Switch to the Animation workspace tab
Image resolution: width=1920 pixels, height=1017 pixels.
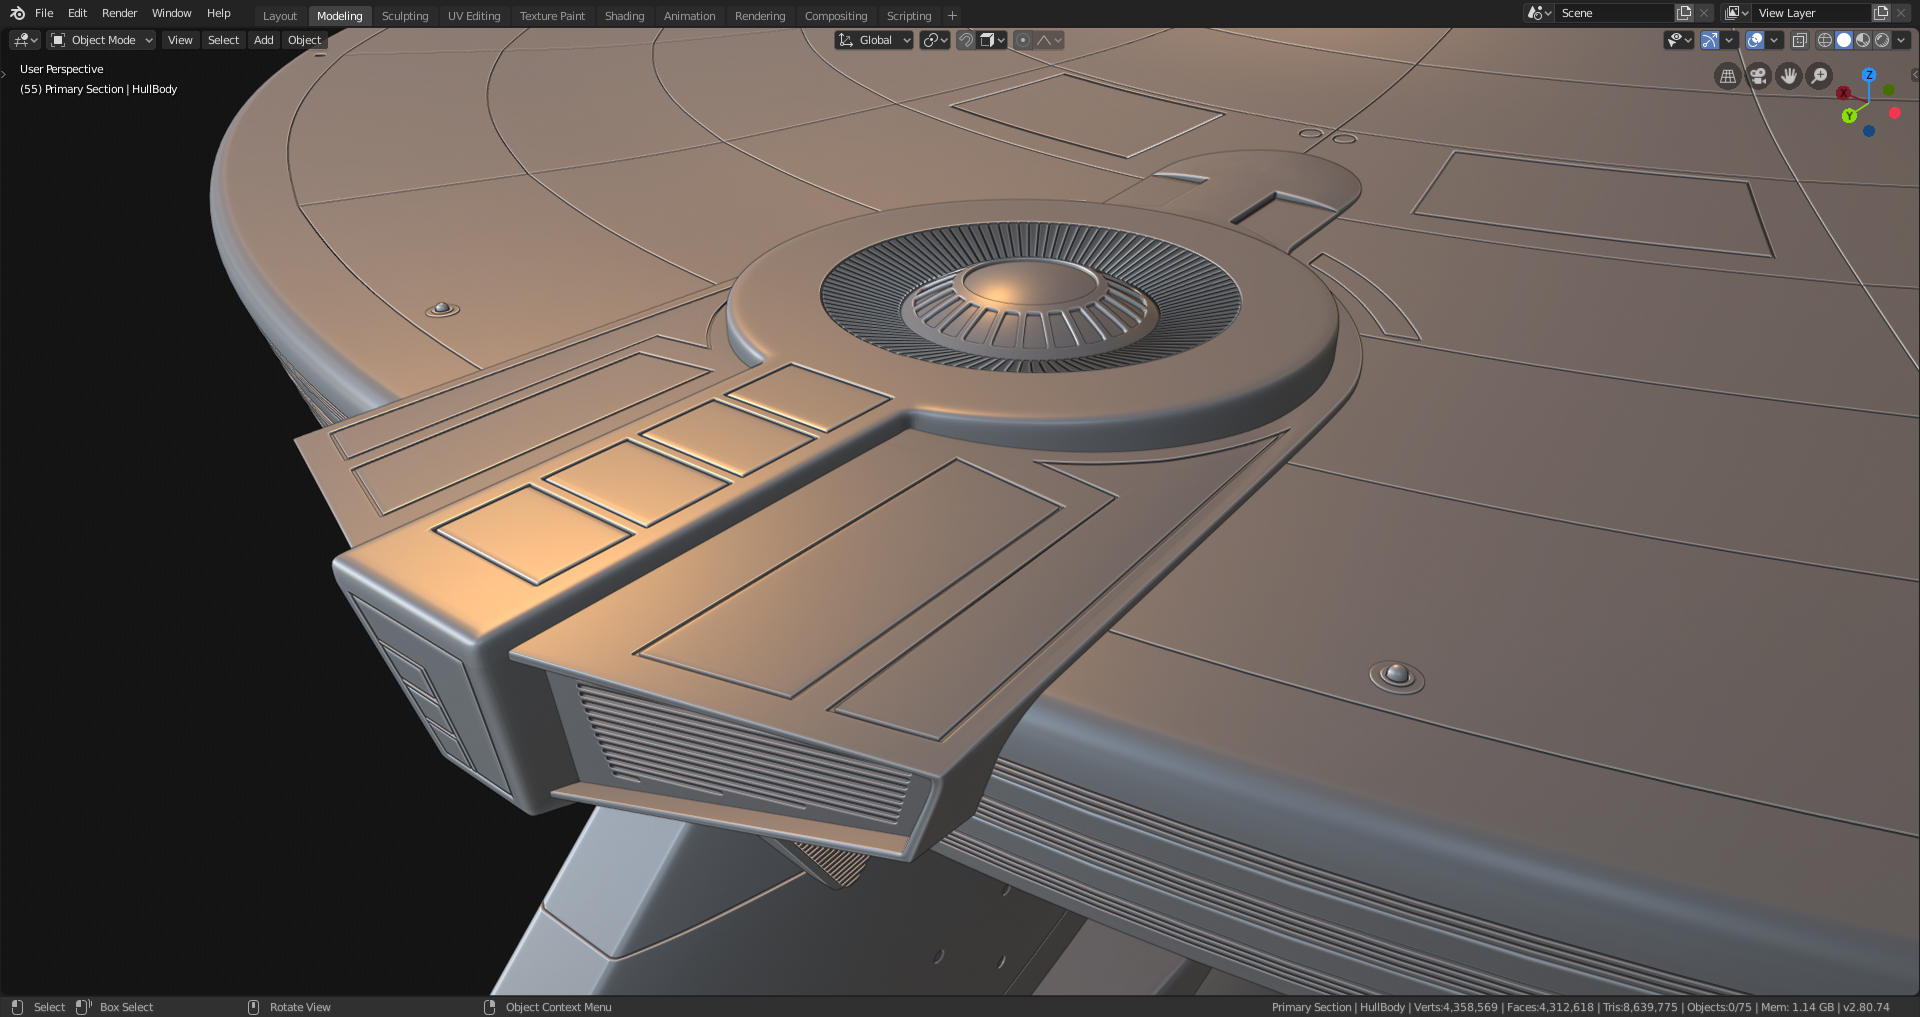click(689, 16)
